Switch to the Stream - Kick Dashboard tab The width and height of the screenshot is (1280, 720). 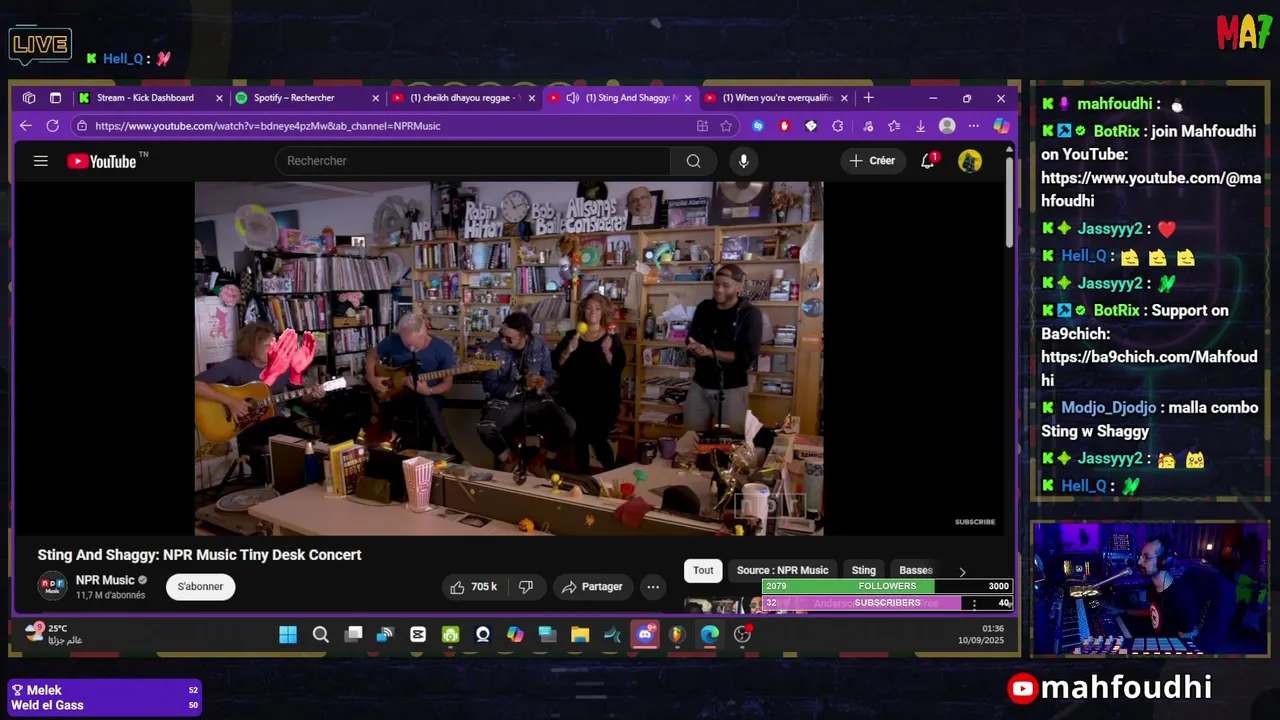tap(150, 98)
